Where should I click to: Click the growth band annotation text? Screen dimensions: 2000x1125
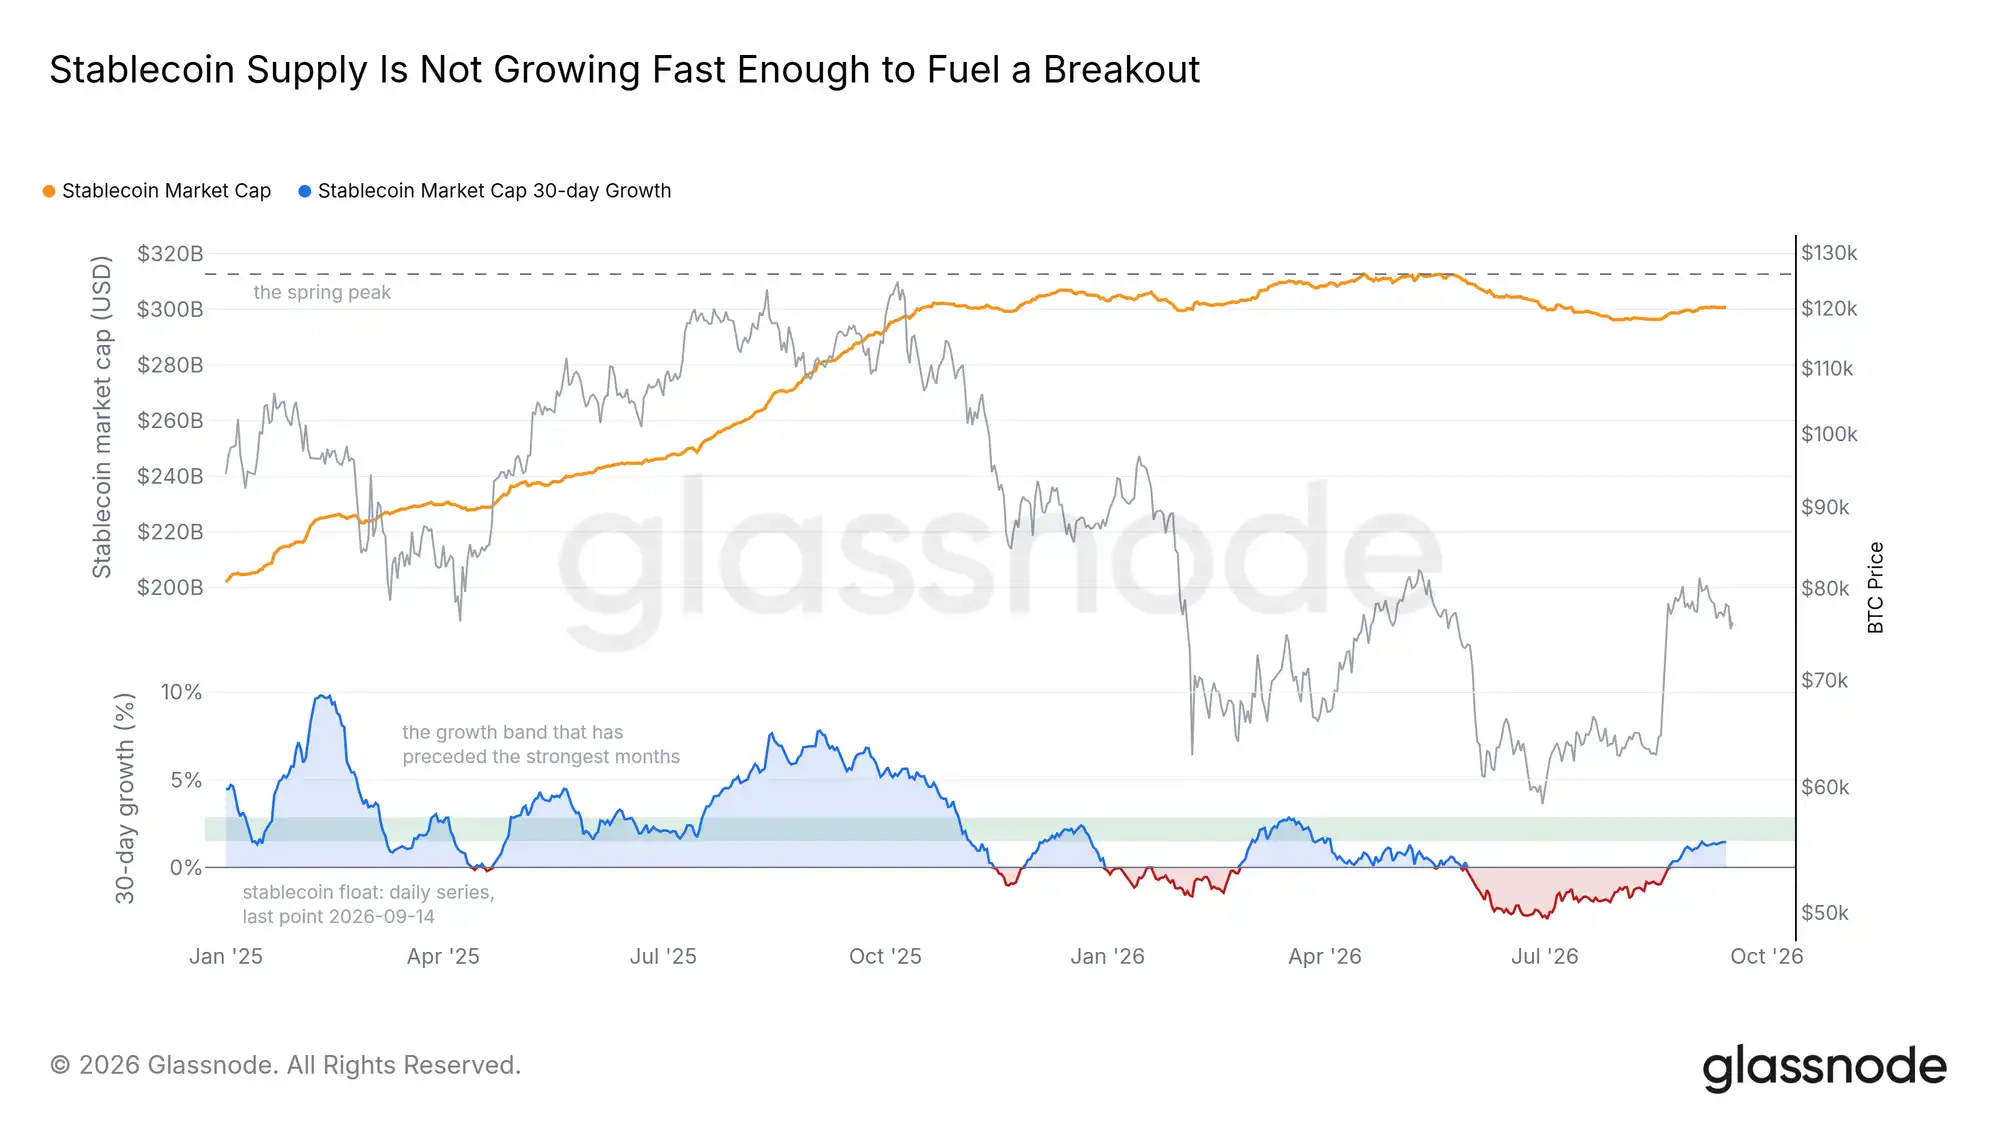pyautogui.click(x=541, y=745)
